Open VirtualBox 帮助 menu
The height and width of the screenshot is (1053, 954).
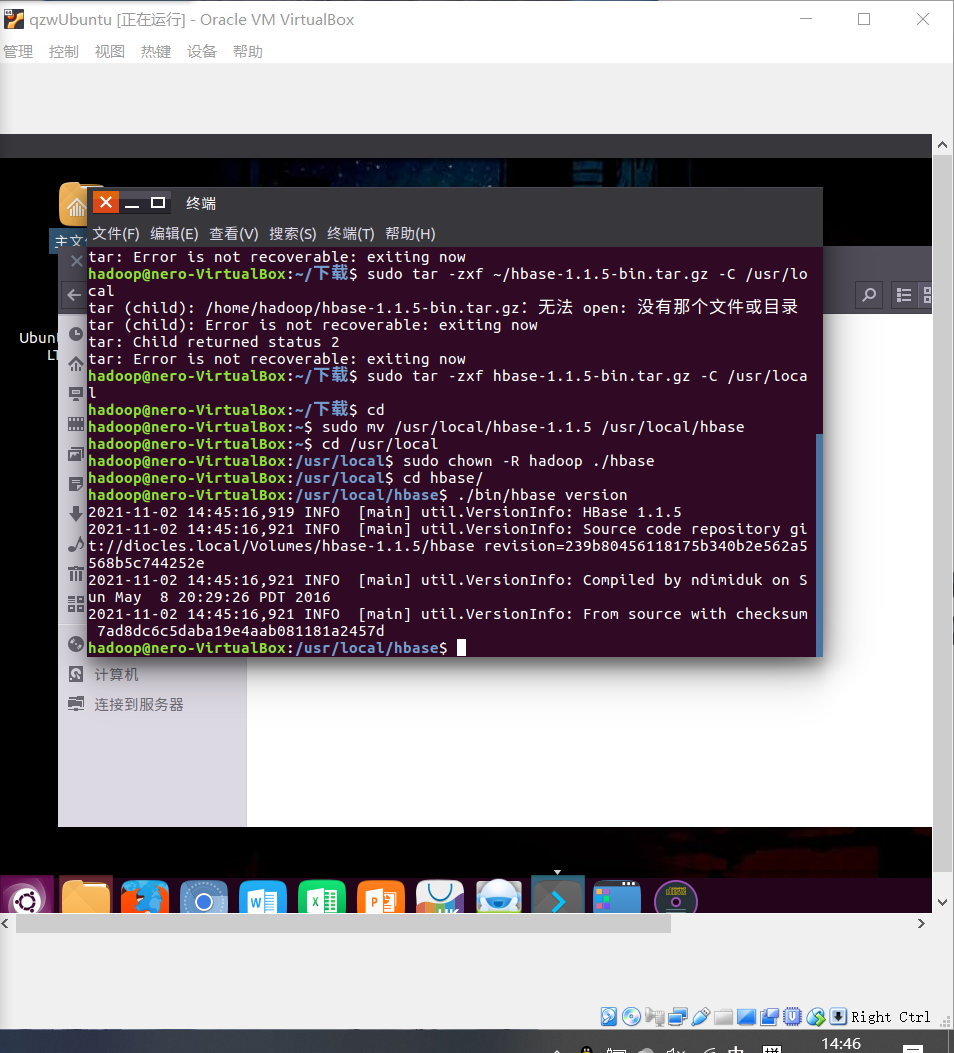248,52
